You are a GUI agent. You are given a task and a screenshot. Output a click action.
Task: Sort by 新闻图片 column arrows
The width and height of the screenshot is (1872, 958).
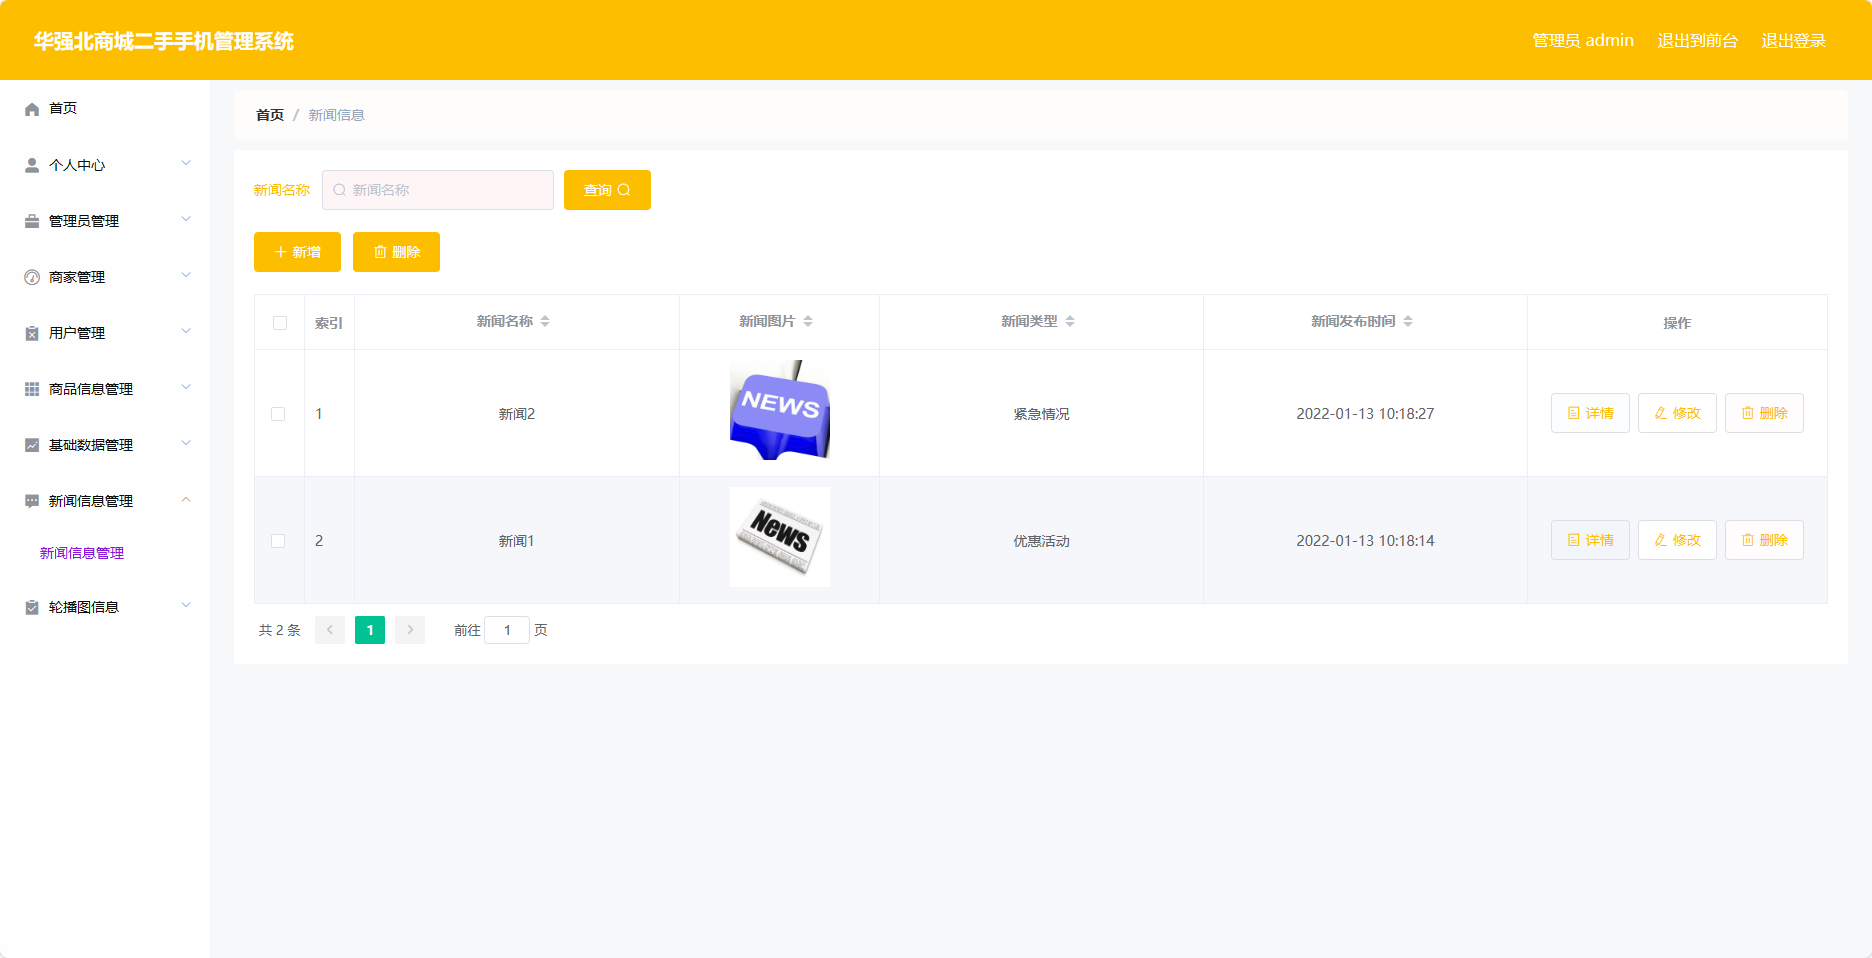[x=808, y=321]
